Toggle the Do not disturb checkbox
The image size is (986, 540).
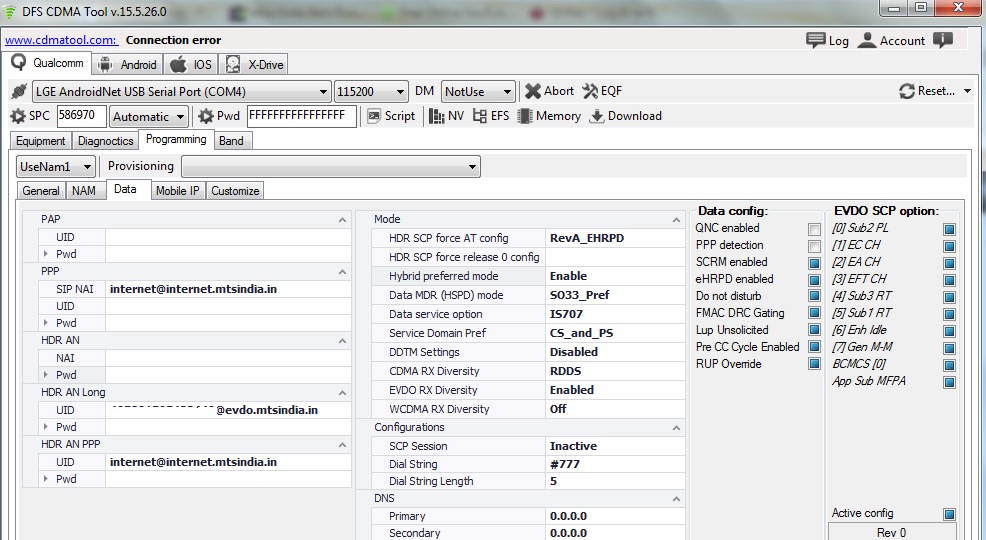(x=814, y=295)
